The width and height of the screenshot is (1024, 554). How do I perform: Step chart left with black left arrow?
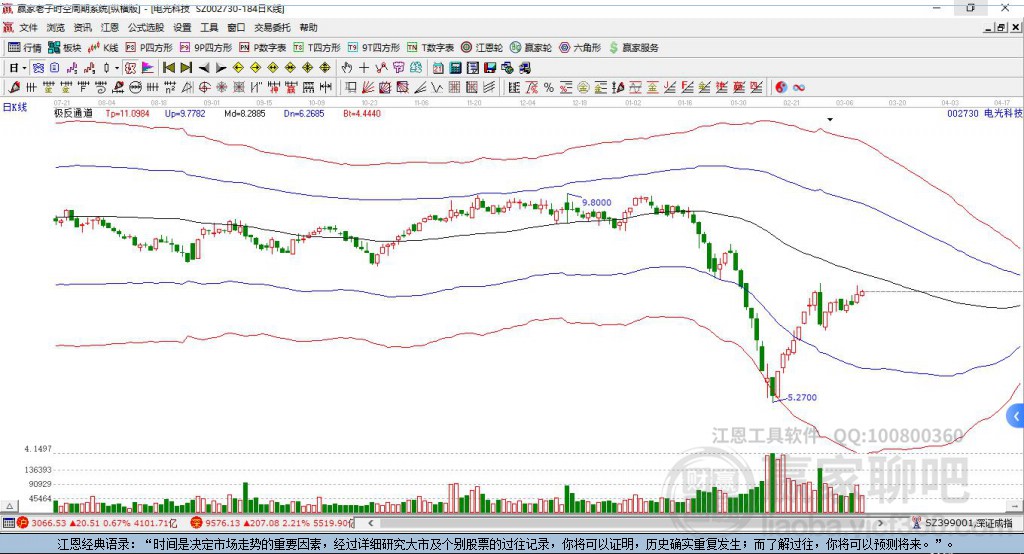coord(204,67)
